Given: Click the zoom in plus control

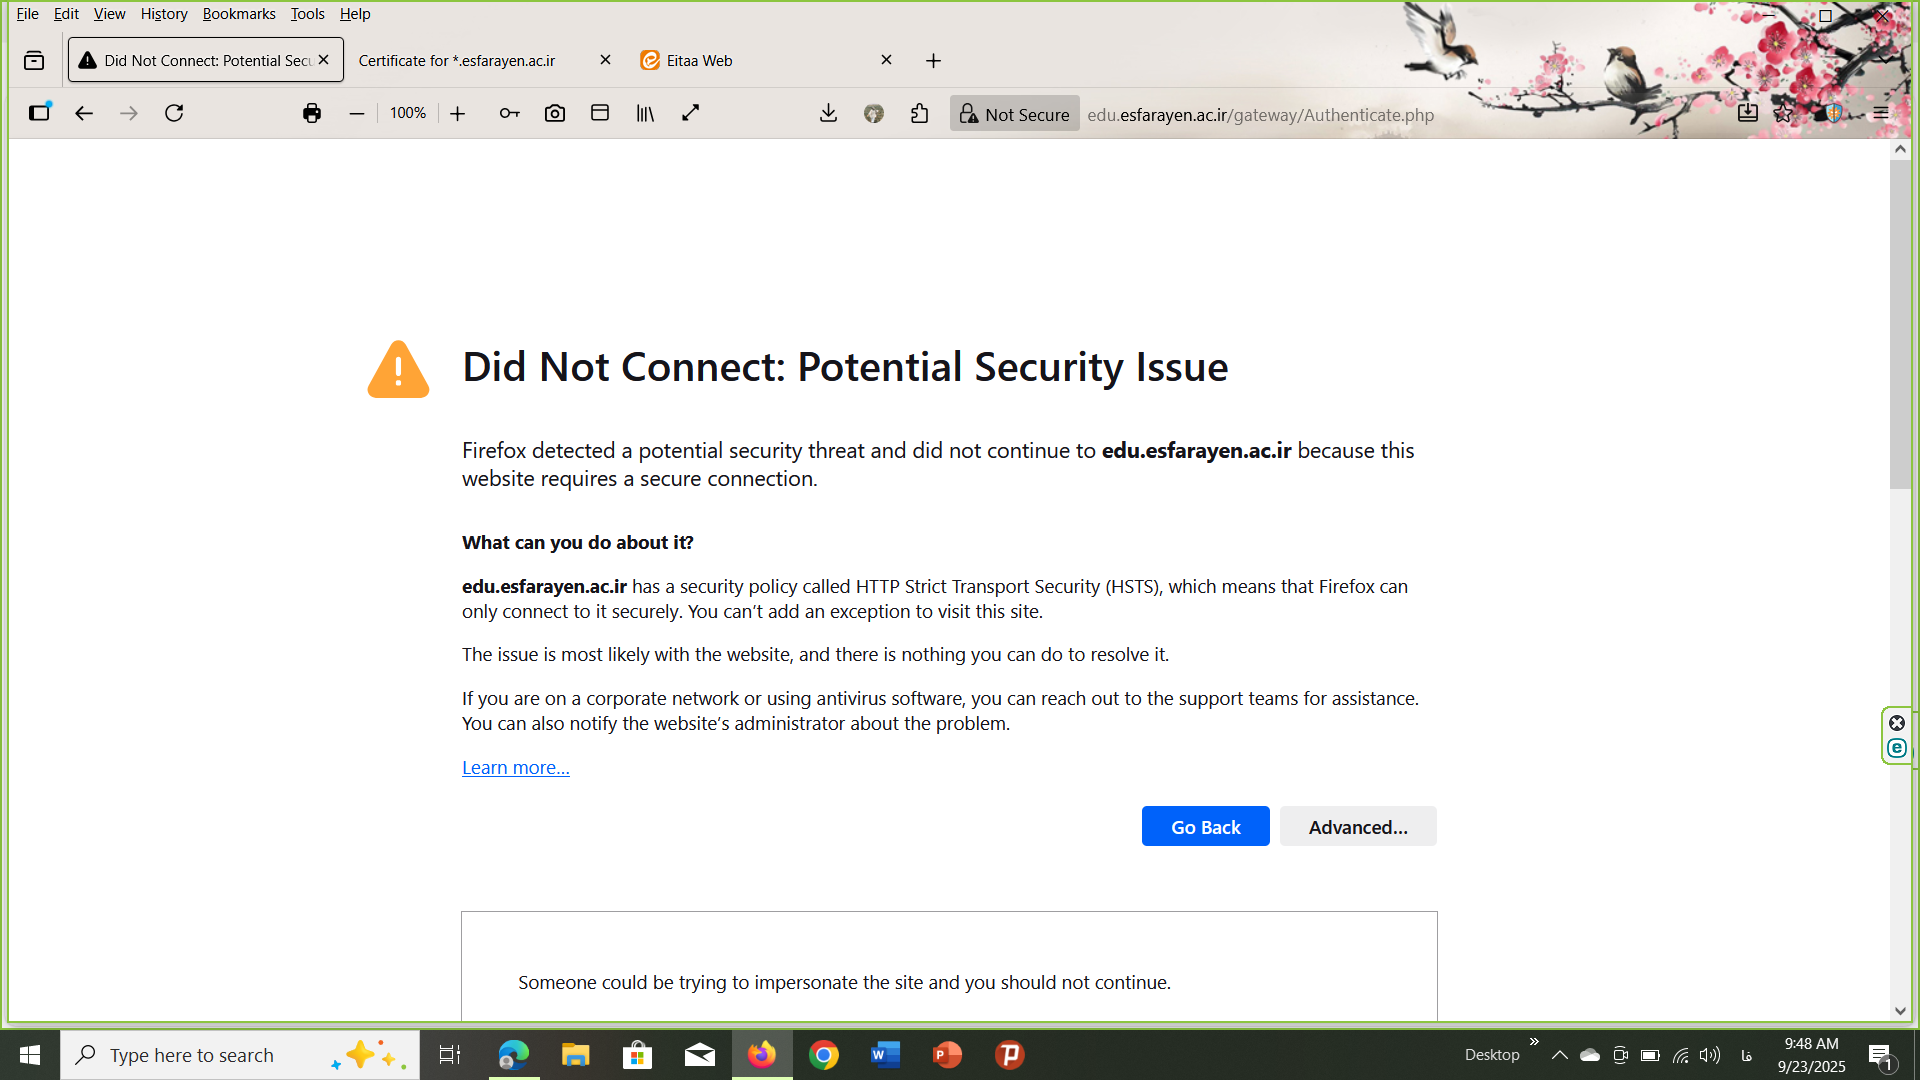Looking at the screenshot, I should (458, 114).
